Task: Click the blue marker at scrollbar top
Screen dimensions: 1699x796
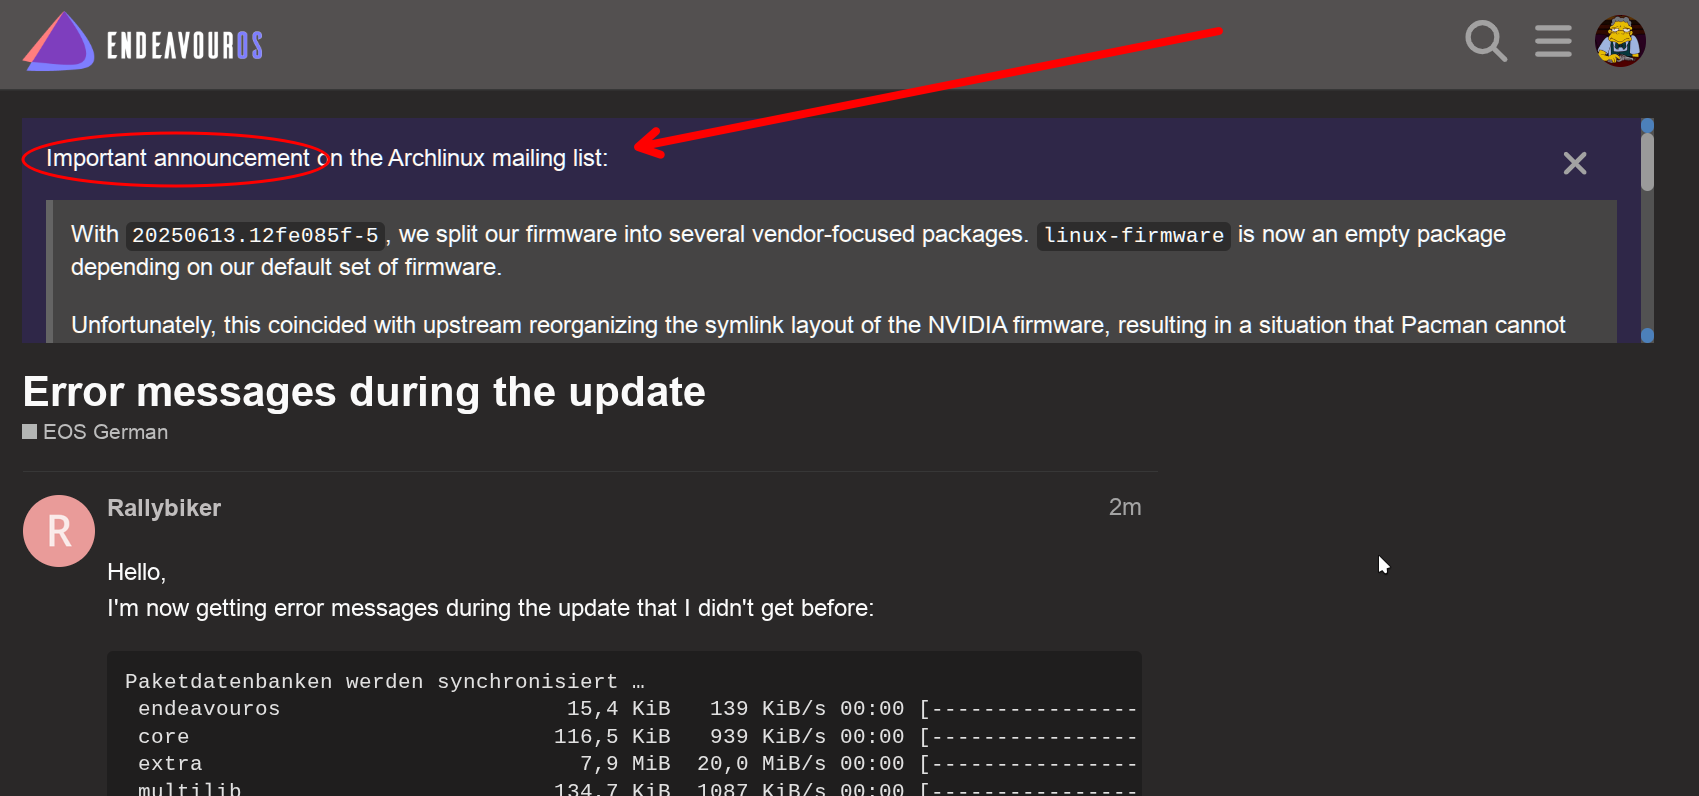Action: [1647, 125]
